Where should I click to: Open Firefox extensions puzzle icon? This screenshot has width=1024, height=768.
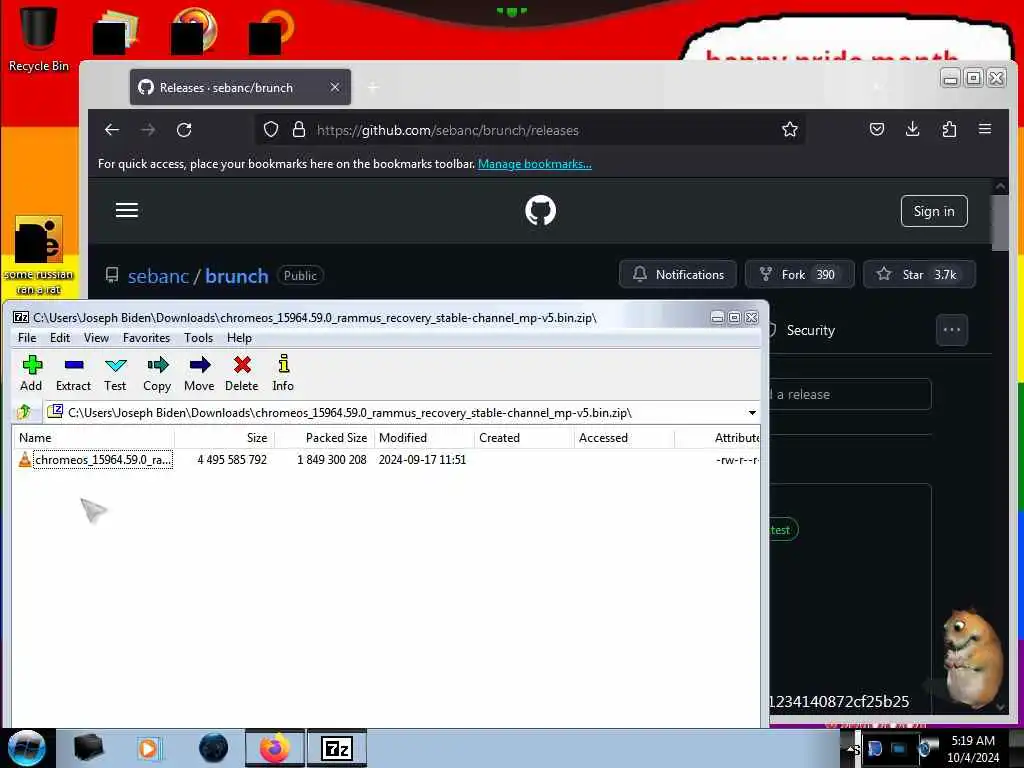coord(949,129)
